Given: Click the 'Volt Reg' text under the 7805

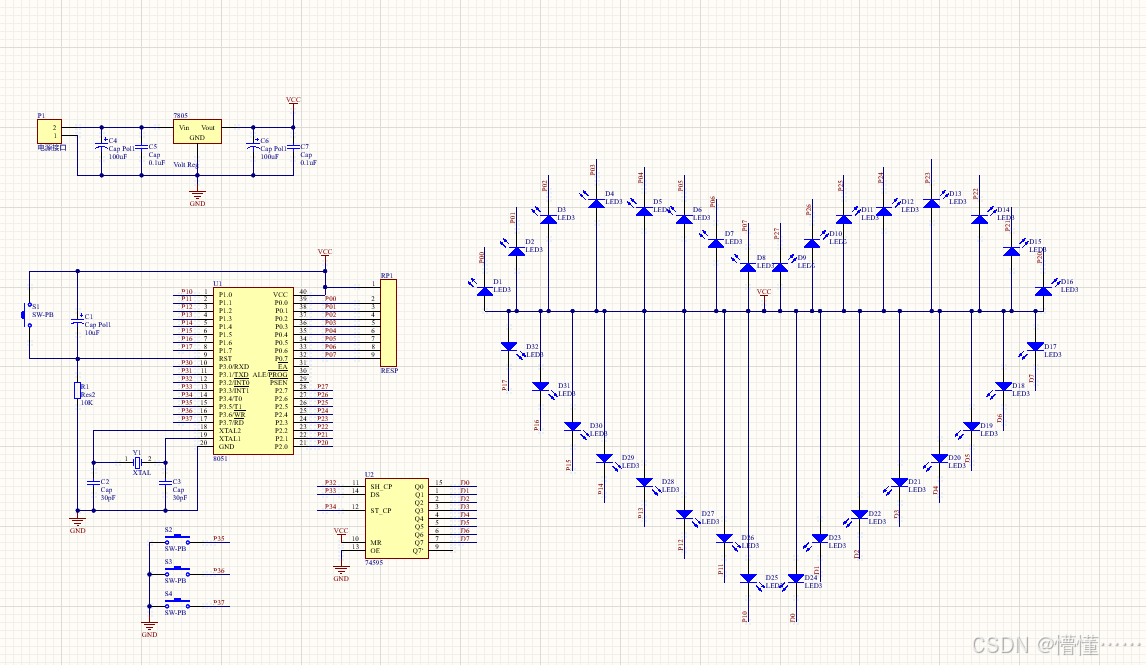Looking at the screenshot, I should tap(186, 164).
